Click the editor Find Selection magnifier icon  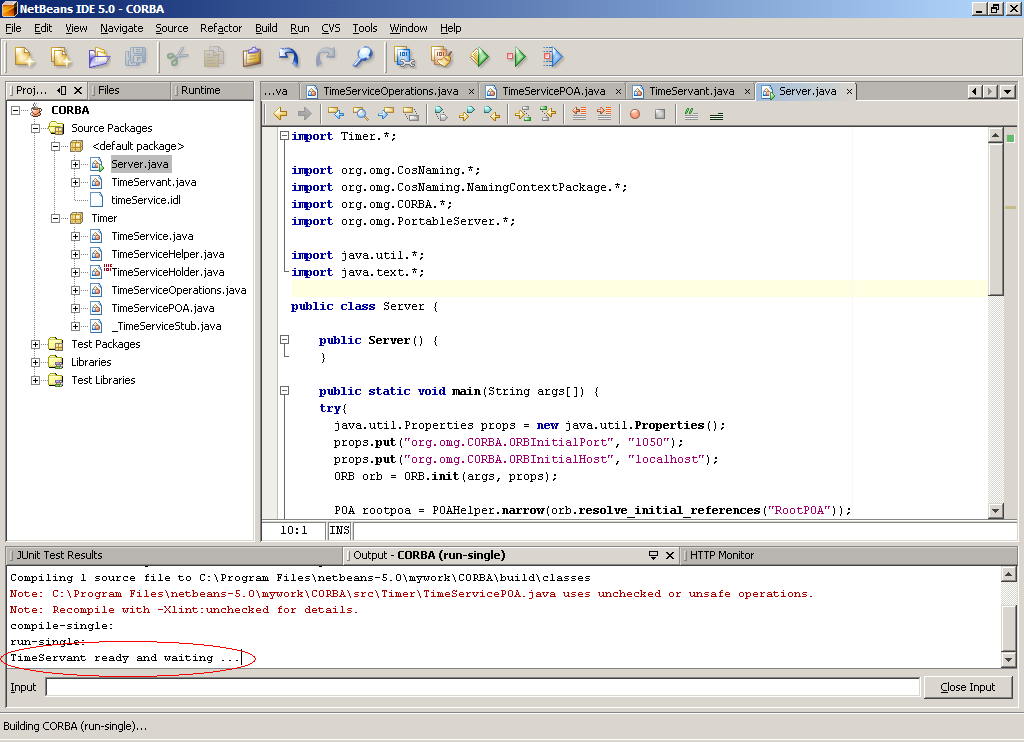tap(360, 114)
